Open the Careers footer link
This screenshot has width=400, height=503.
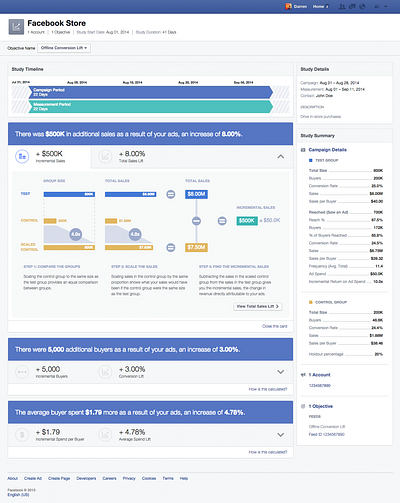[x=109, y=478]
